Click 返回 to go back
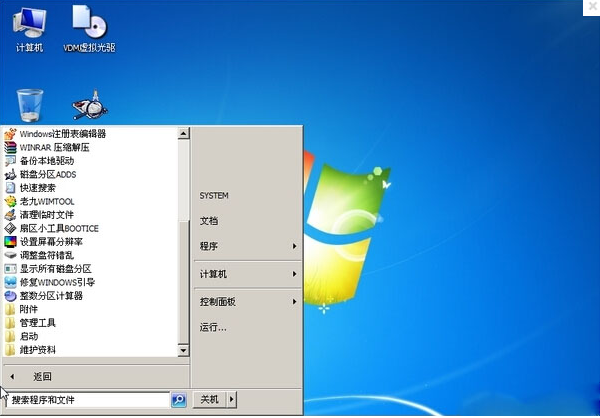600x418 pixels. pyautogui.click(x=42, y=377)
